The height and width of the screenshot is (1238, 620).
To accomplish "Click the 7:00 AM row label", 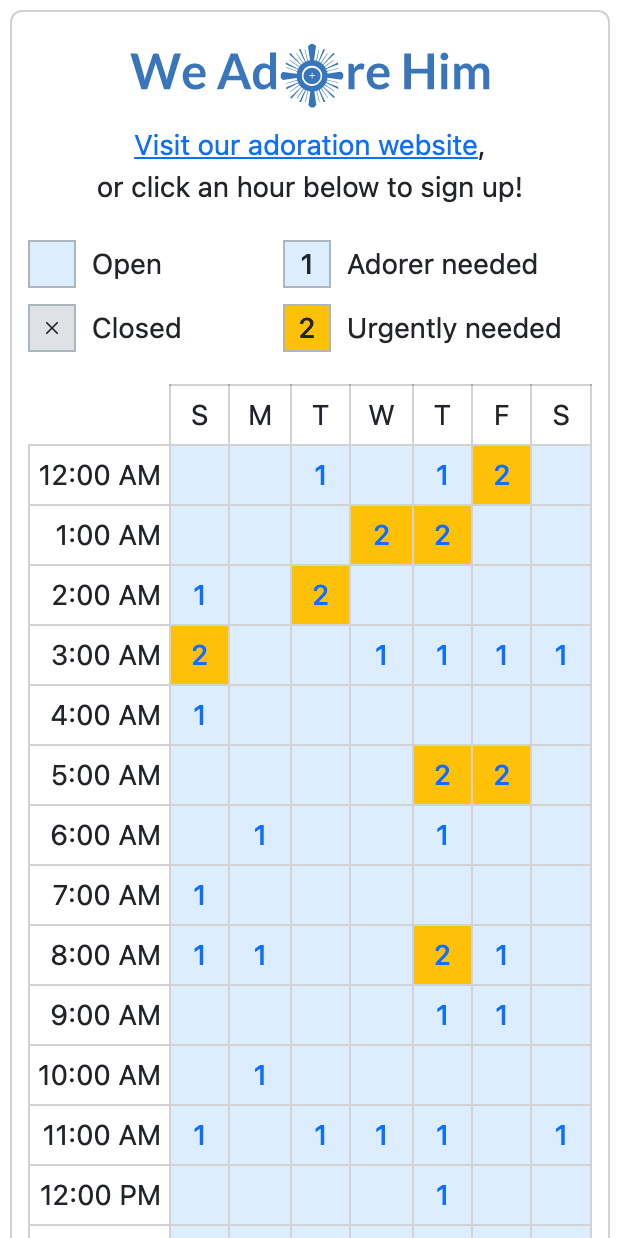I will (99, 895).
